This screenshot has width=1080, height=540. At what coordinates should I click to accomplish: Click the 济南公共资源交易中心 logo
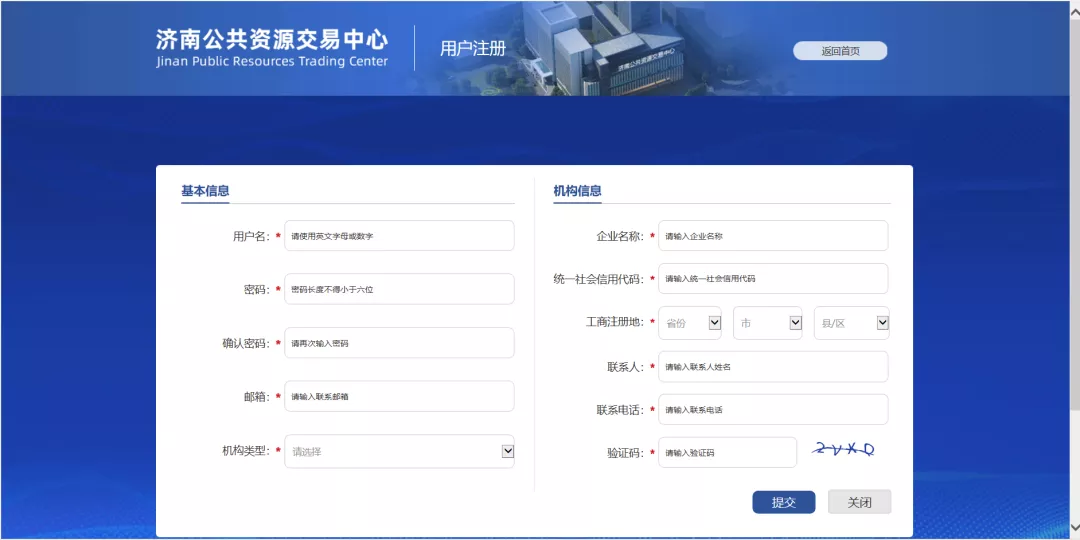[271, 47]
